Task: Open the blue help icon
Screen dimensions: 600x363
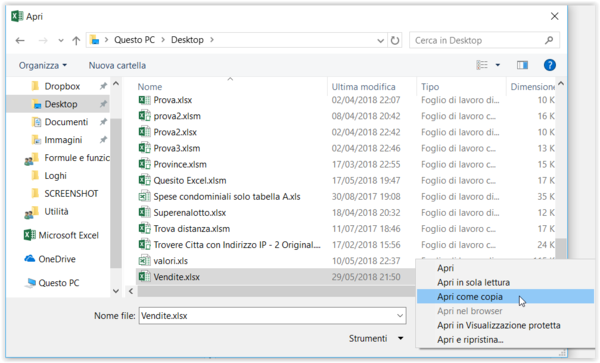Action: point(549,65)
